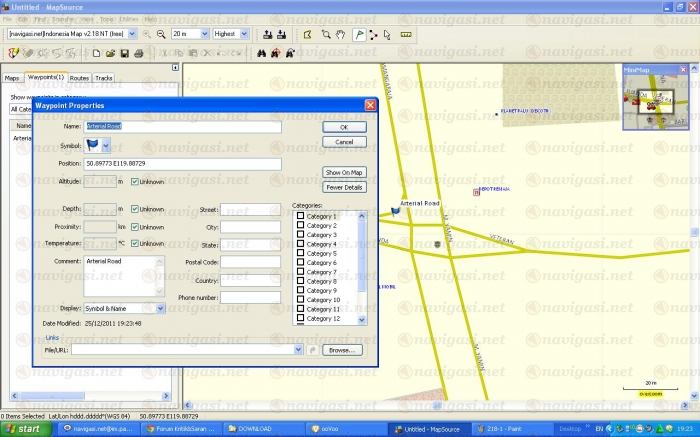Click the Fewer Details button
700x437 pixels.
[x=344, y=187]
